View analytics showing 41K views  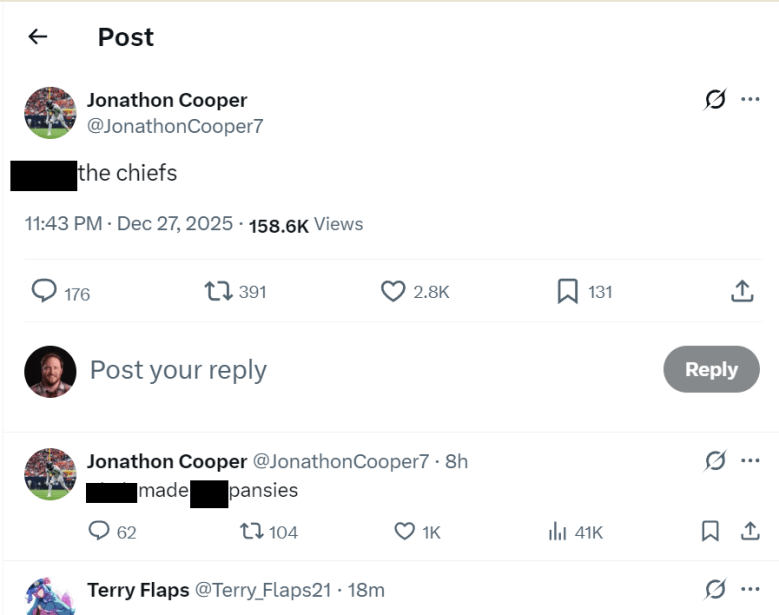[x=558, y=531]
